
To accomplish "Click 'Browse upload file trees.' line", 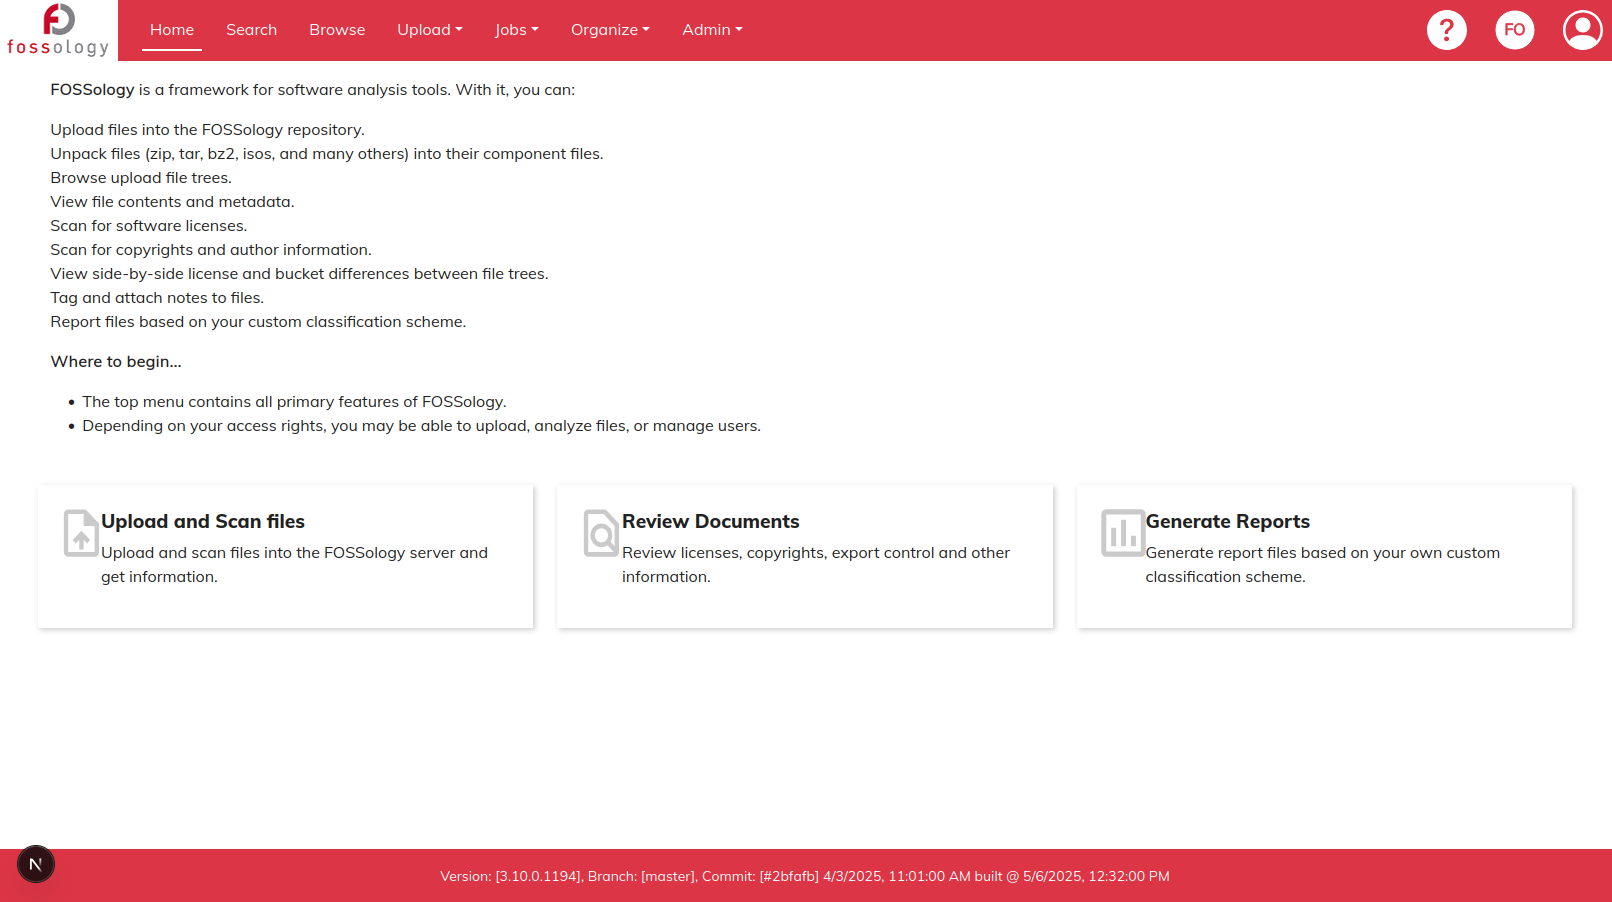I will pyautogui.click(x=141, y=178).
